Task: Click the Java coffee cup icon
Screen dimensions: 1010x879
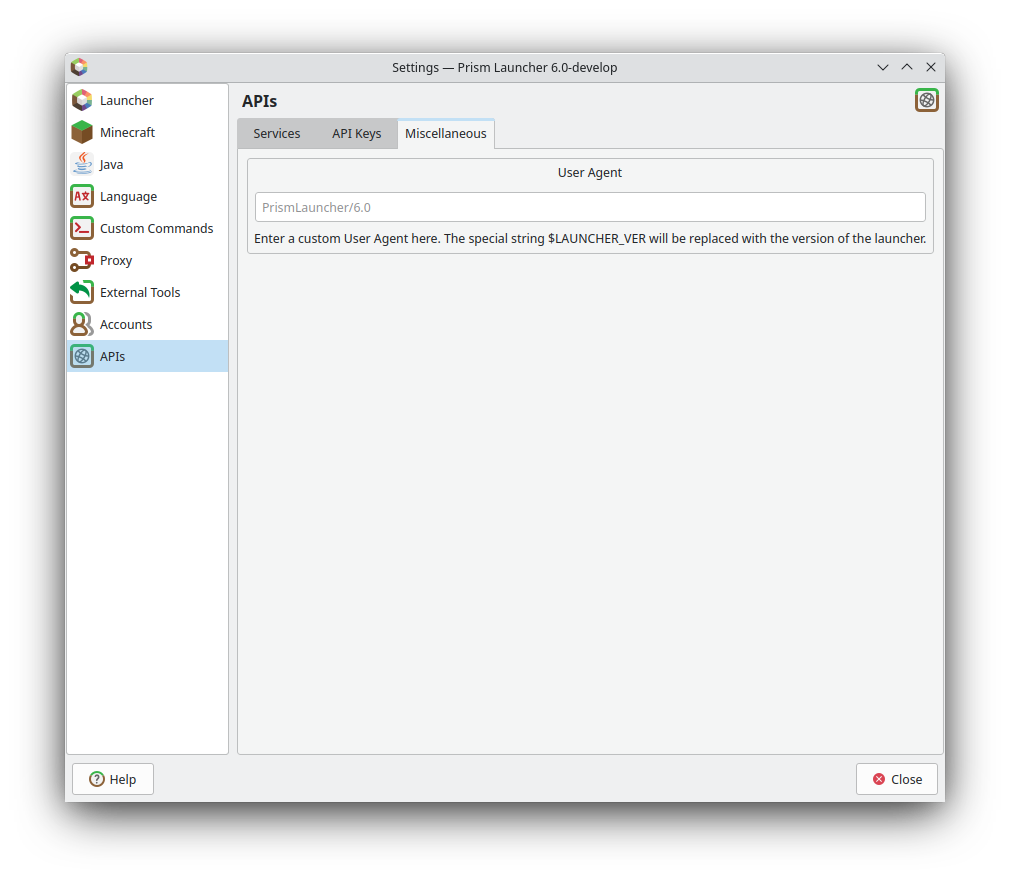Action: 81,164
